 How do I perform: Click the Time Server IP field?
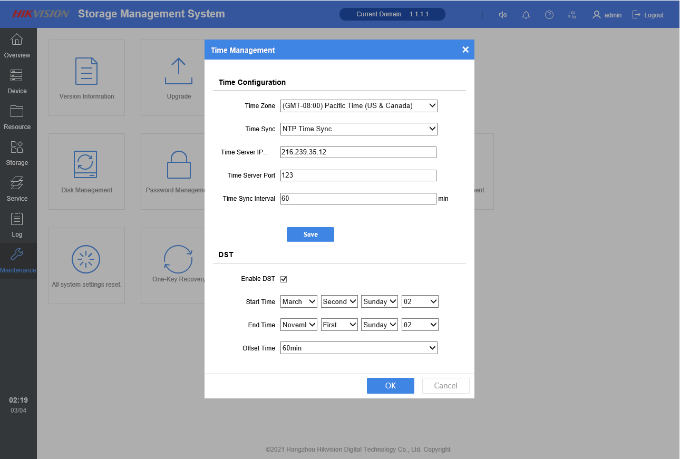click(x=358, y=152)
